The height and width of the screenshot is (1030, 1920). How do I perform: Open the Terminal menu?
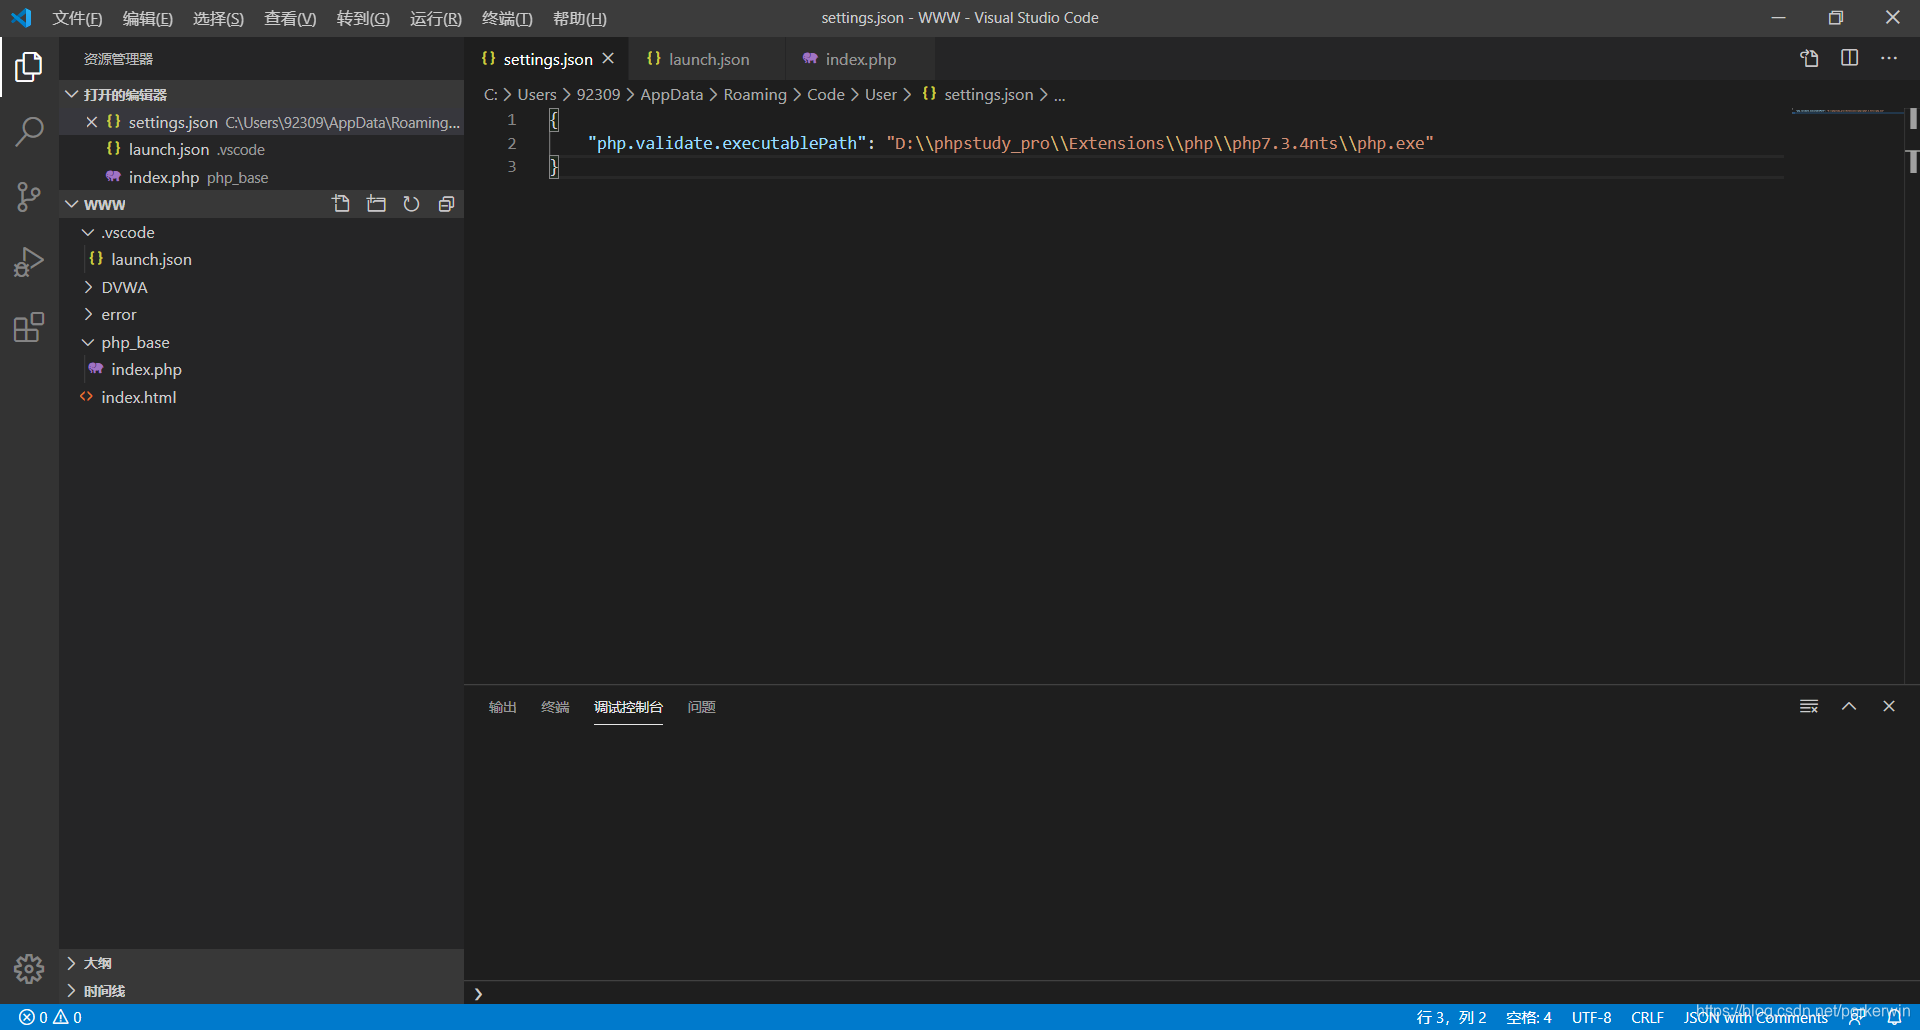(x=507, y=18)
